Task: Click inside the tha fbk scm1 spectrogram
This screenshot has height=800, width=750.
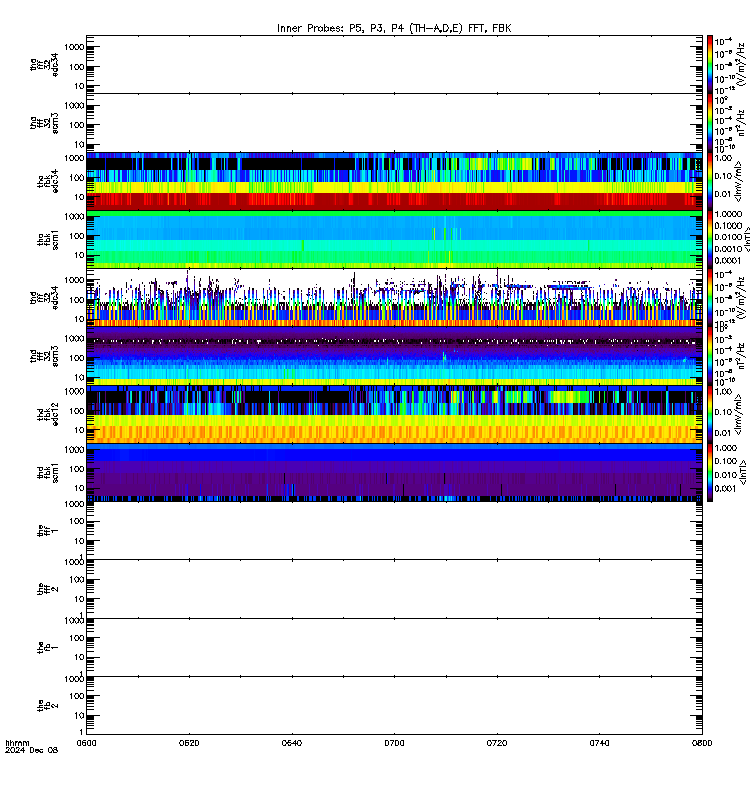Action: pyautogui.click(x=394, y=240)
